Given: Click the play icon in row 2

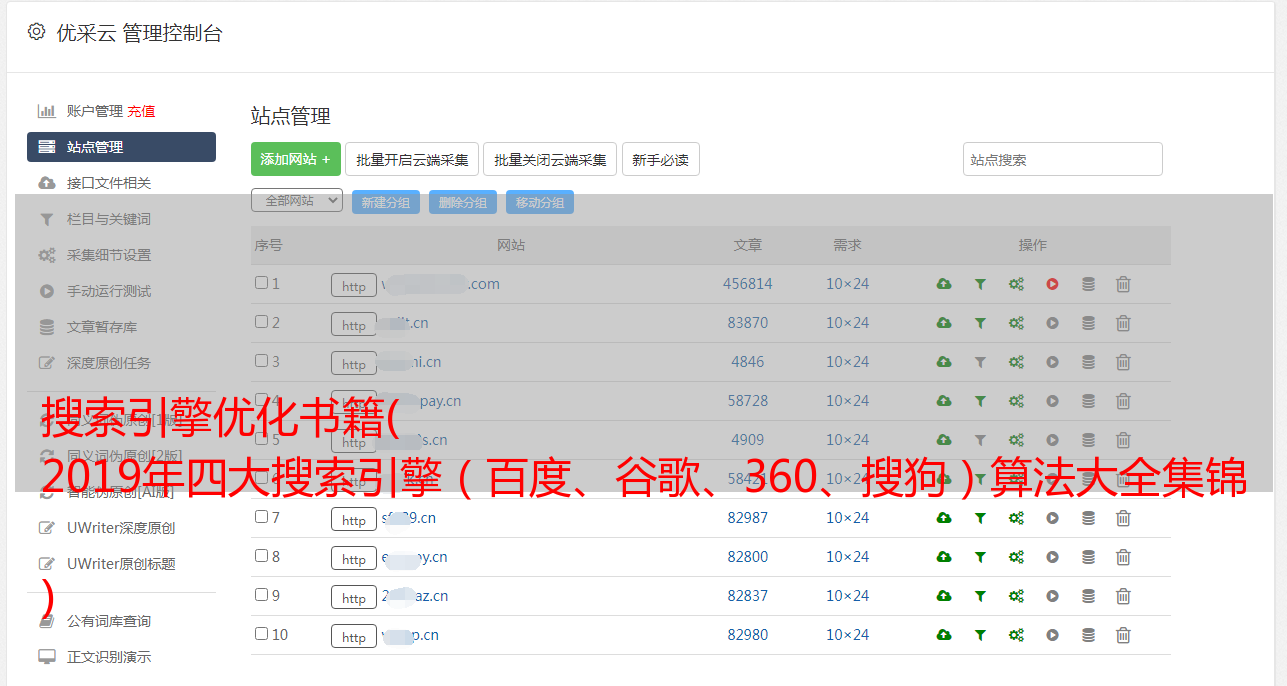Looking at the screenshot, I should pyautogui.click(x=1052, y=323).
